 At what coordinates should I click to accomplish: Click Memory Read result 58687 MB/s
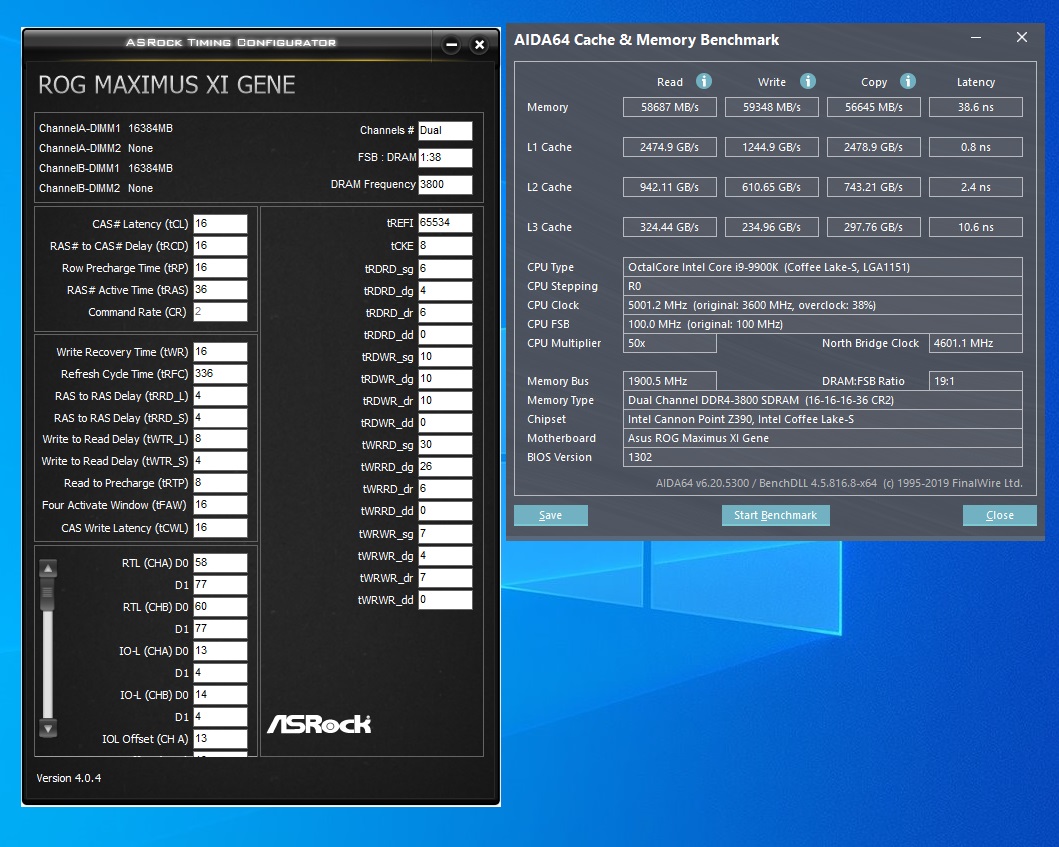click(669, 107)
